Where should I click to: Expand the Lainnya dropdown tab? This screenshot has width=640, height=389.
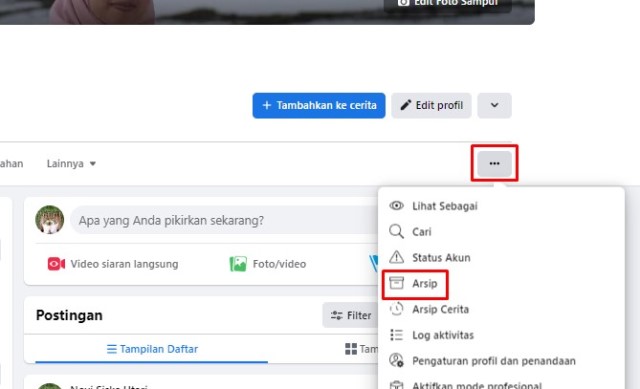click(x=71, y=164)
